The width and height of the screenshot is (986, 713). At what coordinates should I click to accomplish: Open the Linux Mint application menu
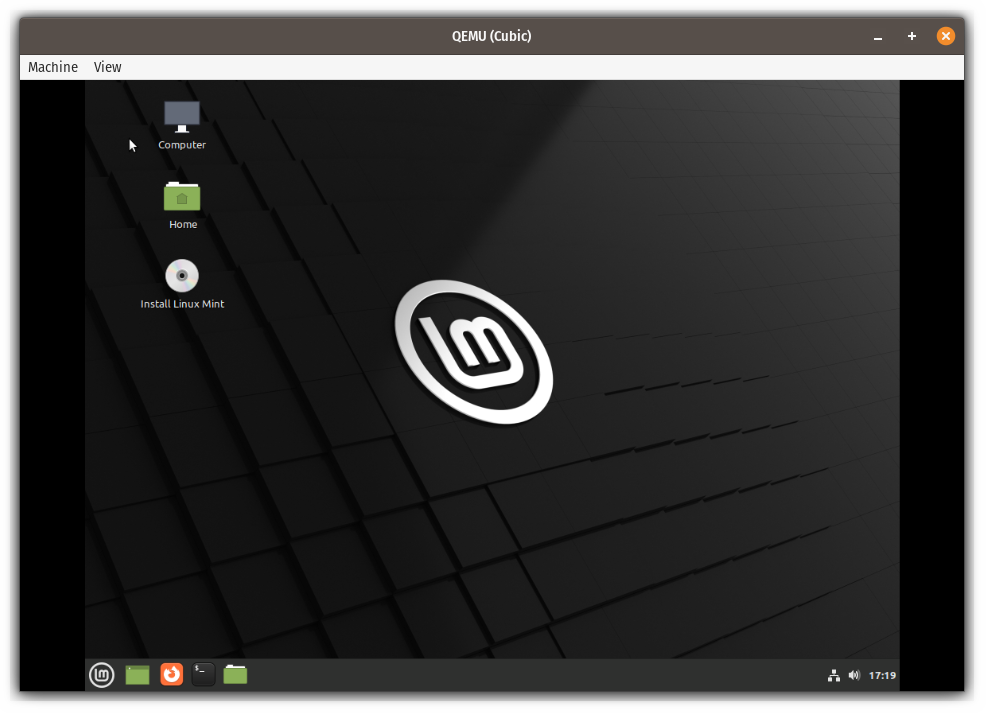point(101,674)
